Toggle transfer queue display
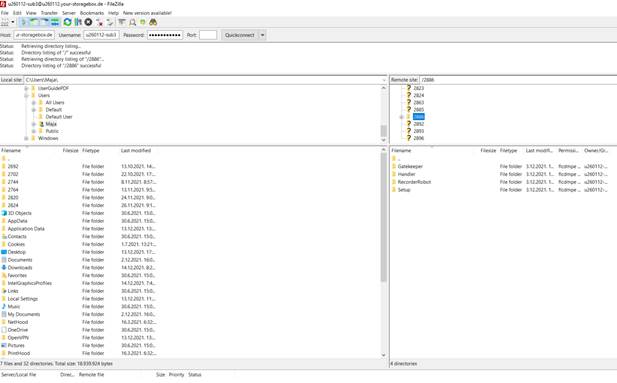 (x=55, y=22)
